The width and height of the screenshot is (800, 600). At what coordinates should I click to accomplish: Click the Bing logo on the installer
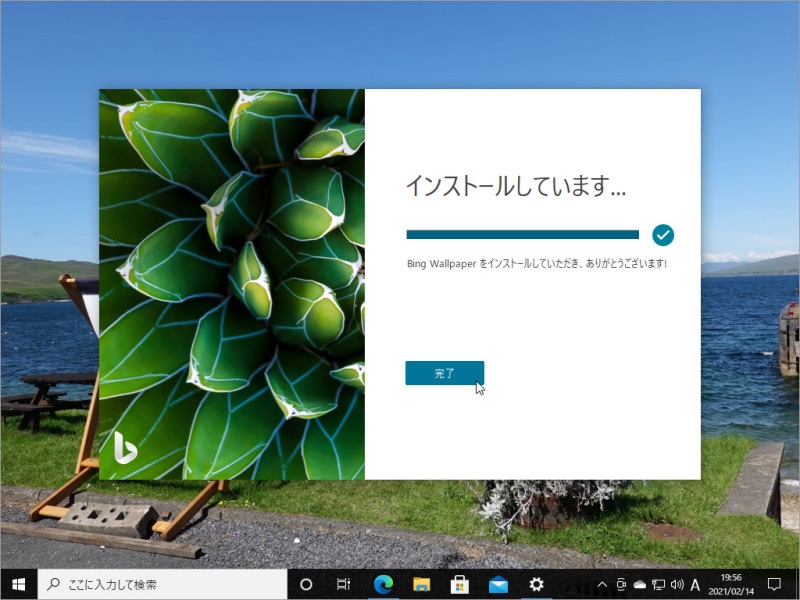point(123,449)
